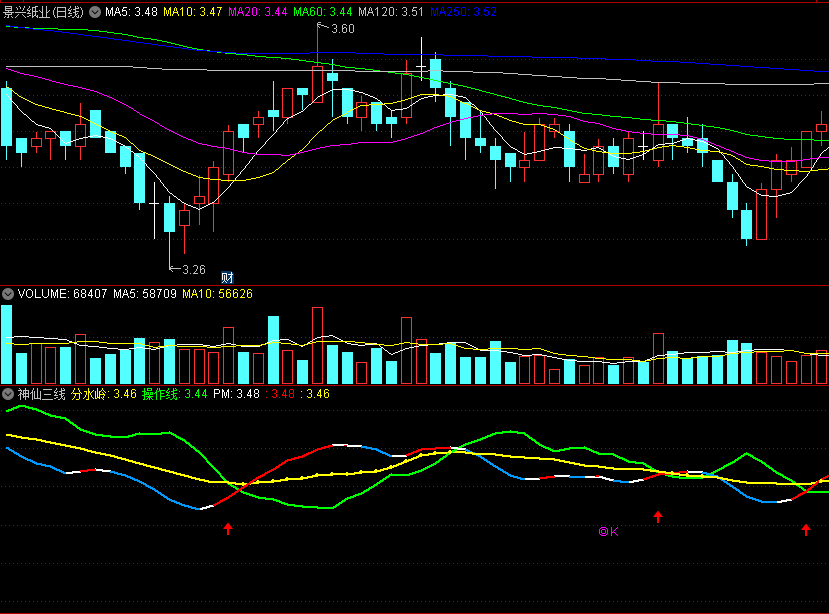Viewport: 829px width, 614px height.
Task: Click the 分水岭: 3.46 label
Action: click(x=104, y=394)
